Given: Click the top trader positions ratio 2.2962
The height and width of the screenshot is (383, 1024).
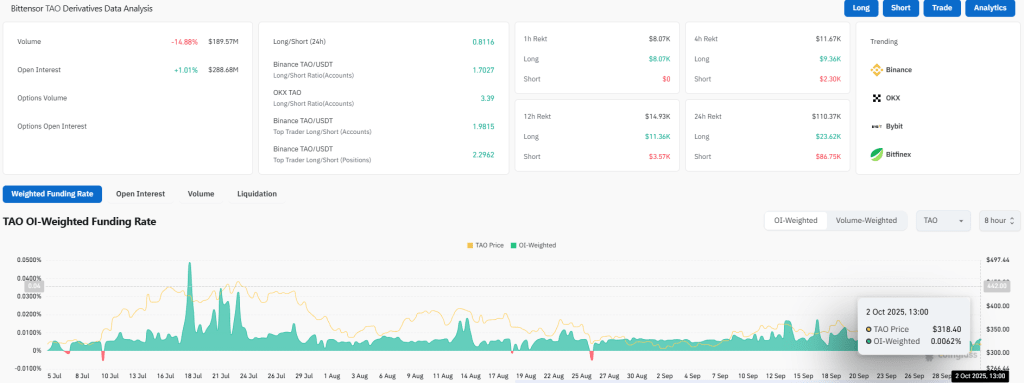Looking at the screenshot, I should 483,155.
